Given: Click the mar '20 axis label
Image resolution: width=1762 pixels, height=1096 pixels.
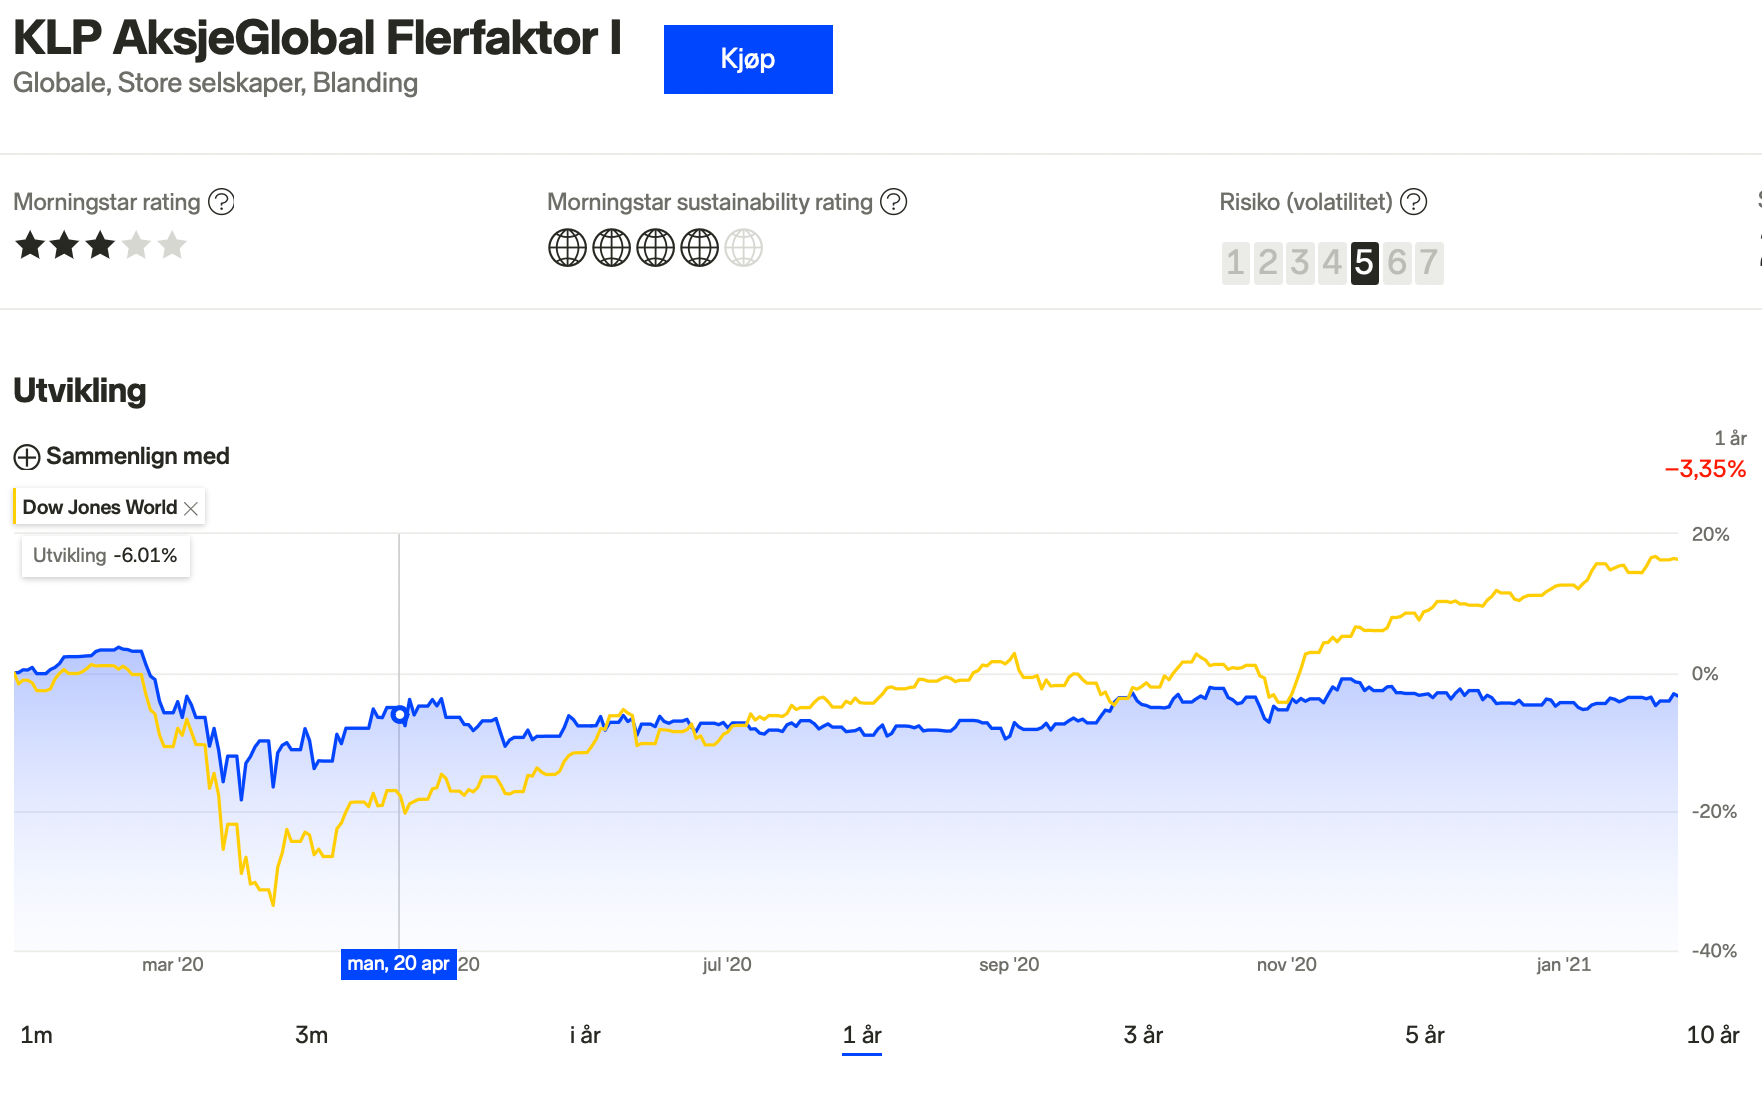Looking at the screenshot, I should click(173, 965).
